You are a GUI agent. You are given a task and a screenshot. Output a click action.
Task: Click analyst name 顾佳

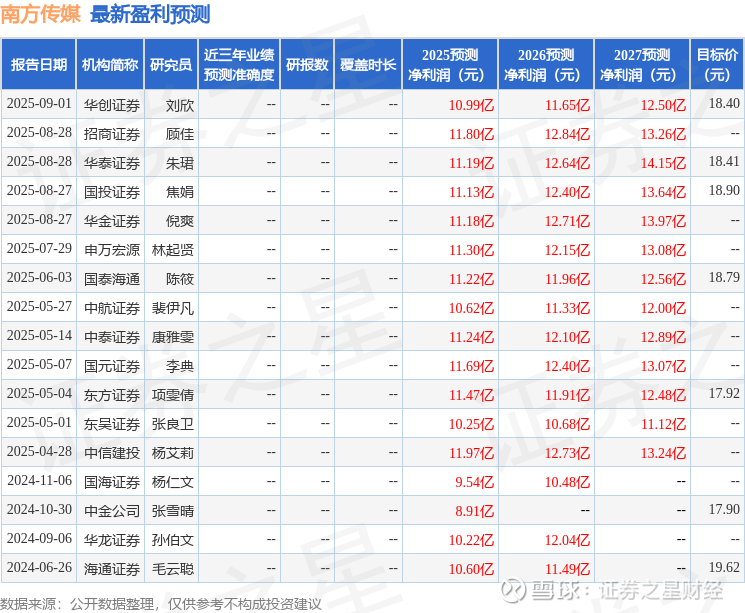click(x=180, y=134)
